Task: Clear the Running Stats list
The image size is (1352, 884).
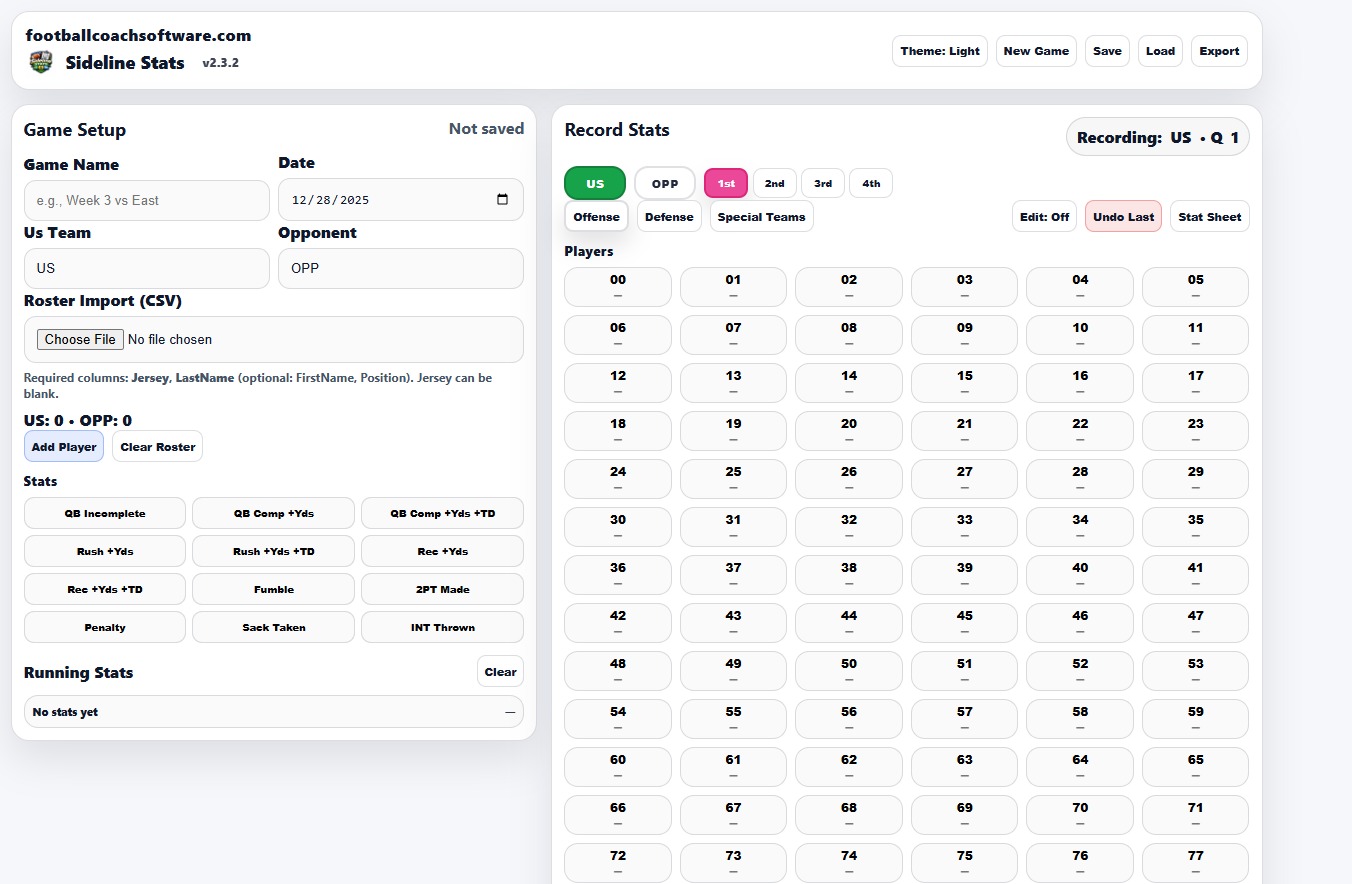Action: point(500,671)
